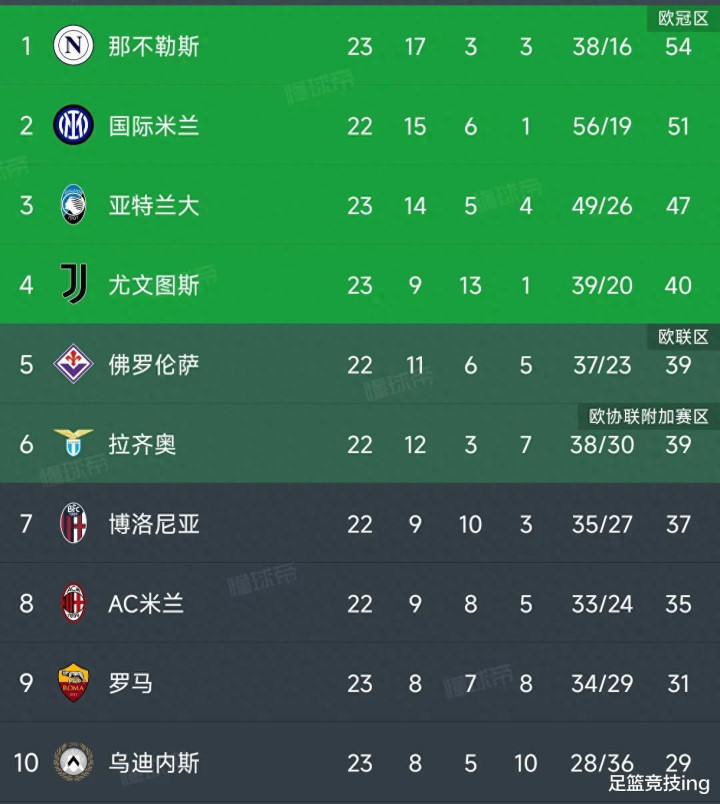This screenshot has width=720, height=804.
Task: Select the 欧协联附加赛区 label
Action: click(x=648, y=416)
